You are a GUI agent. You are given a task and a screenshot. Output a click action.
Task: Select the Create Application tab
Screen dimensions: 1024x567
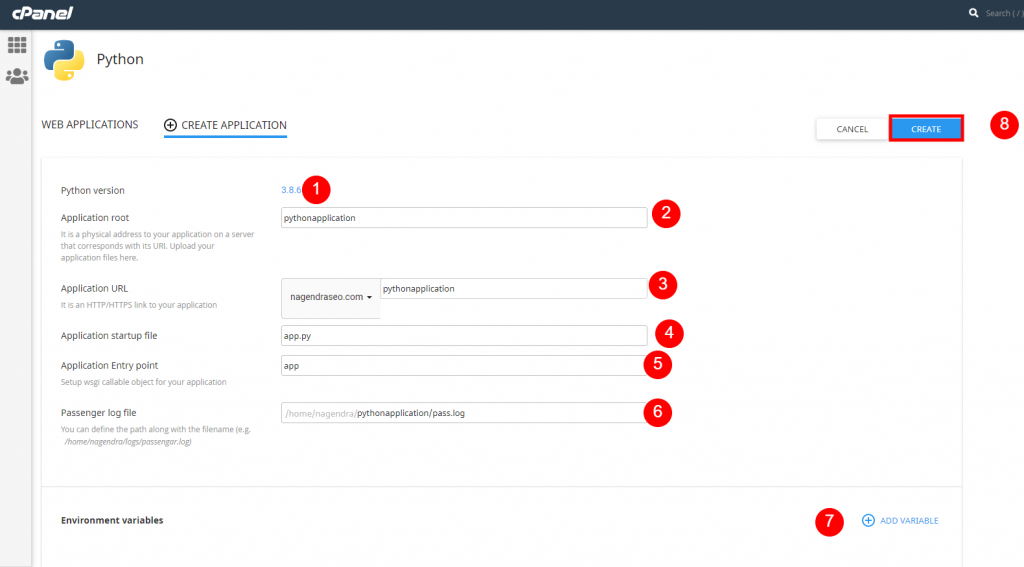[225, 125]
